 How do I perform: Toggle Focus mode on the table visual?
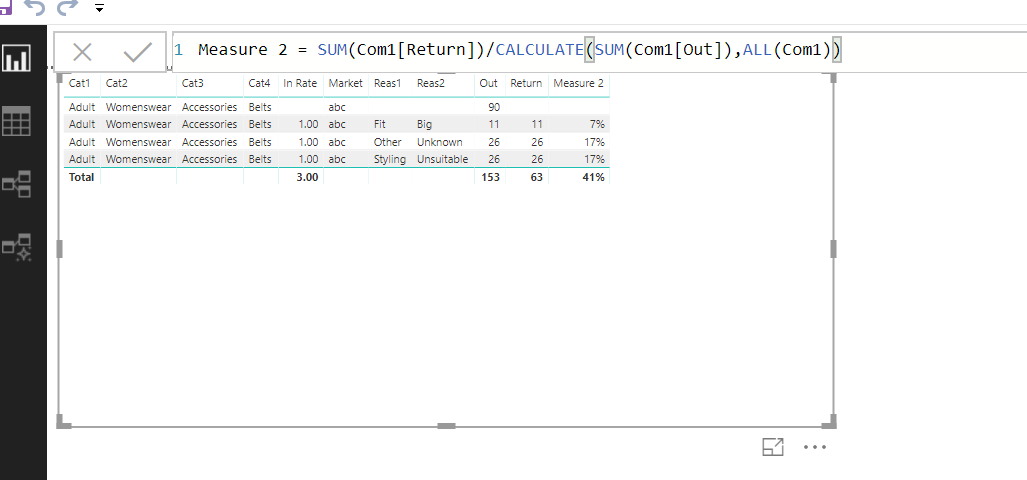[x=773, y=447]
